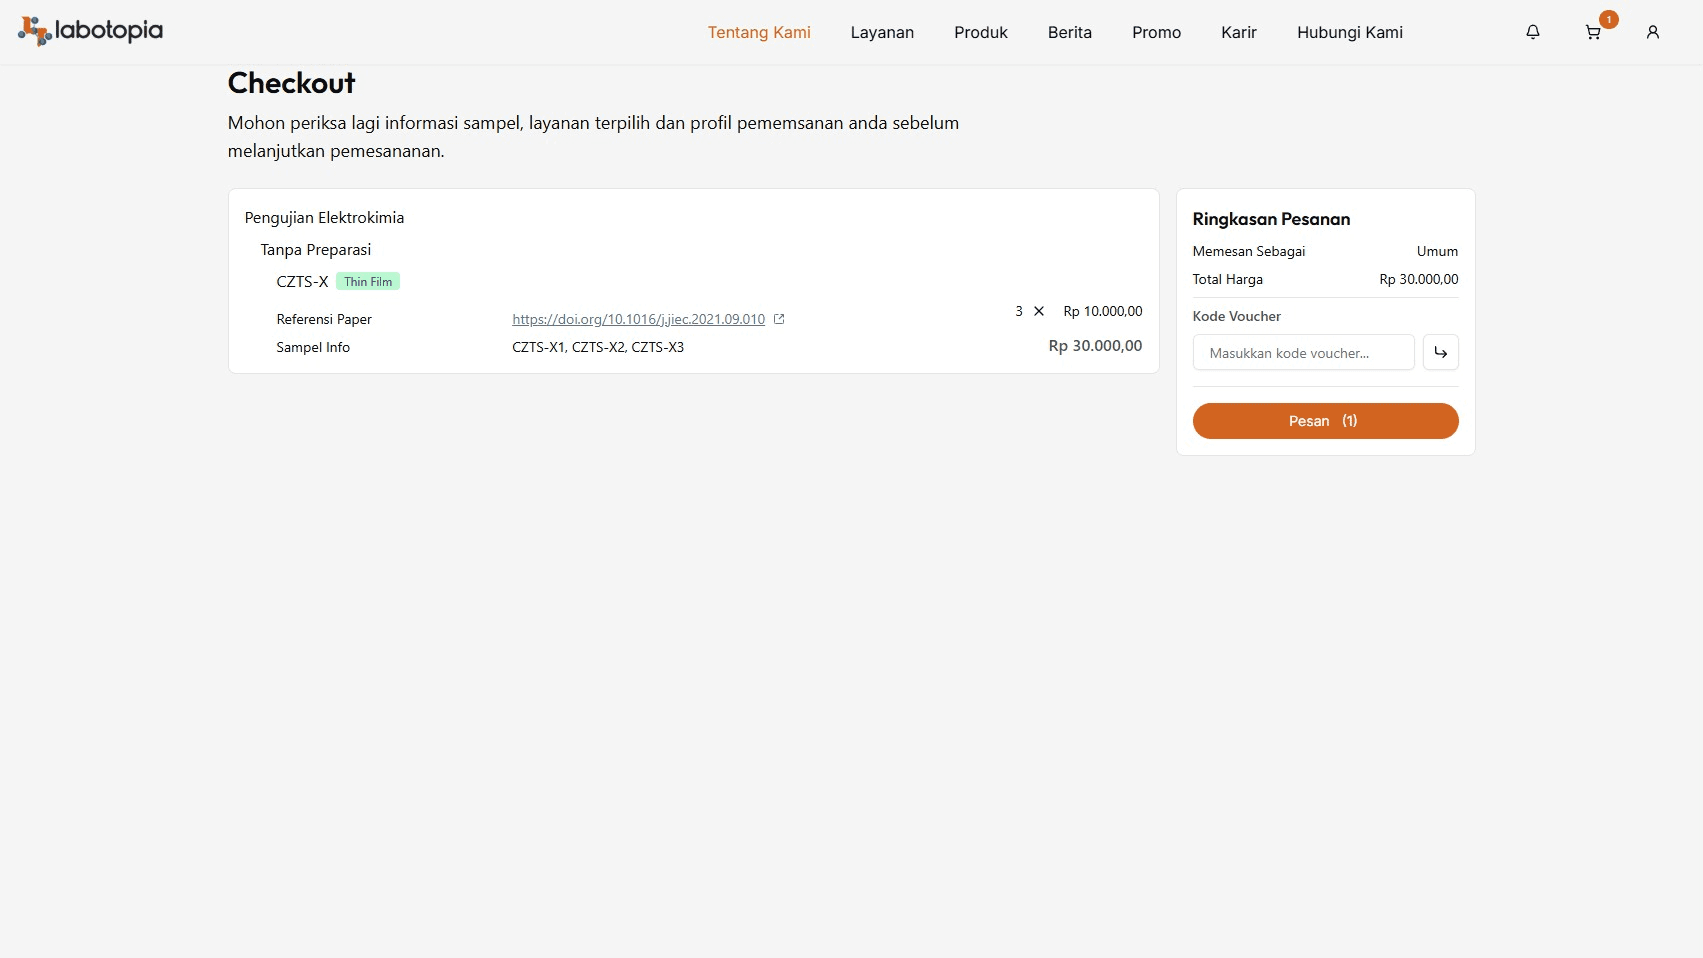Open the shopping cart
This screenshot has height=958, width=1703.
pos(1593,32)
